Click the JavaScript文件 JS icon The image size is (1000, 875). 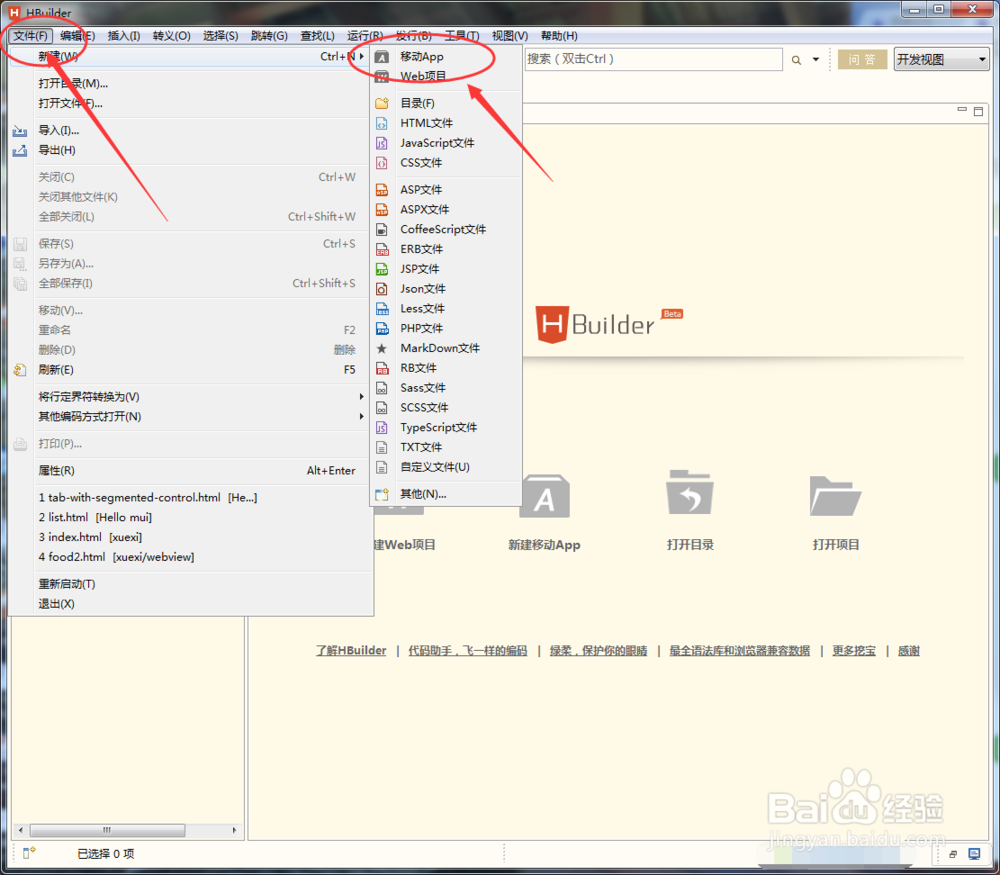pos(381,143)
